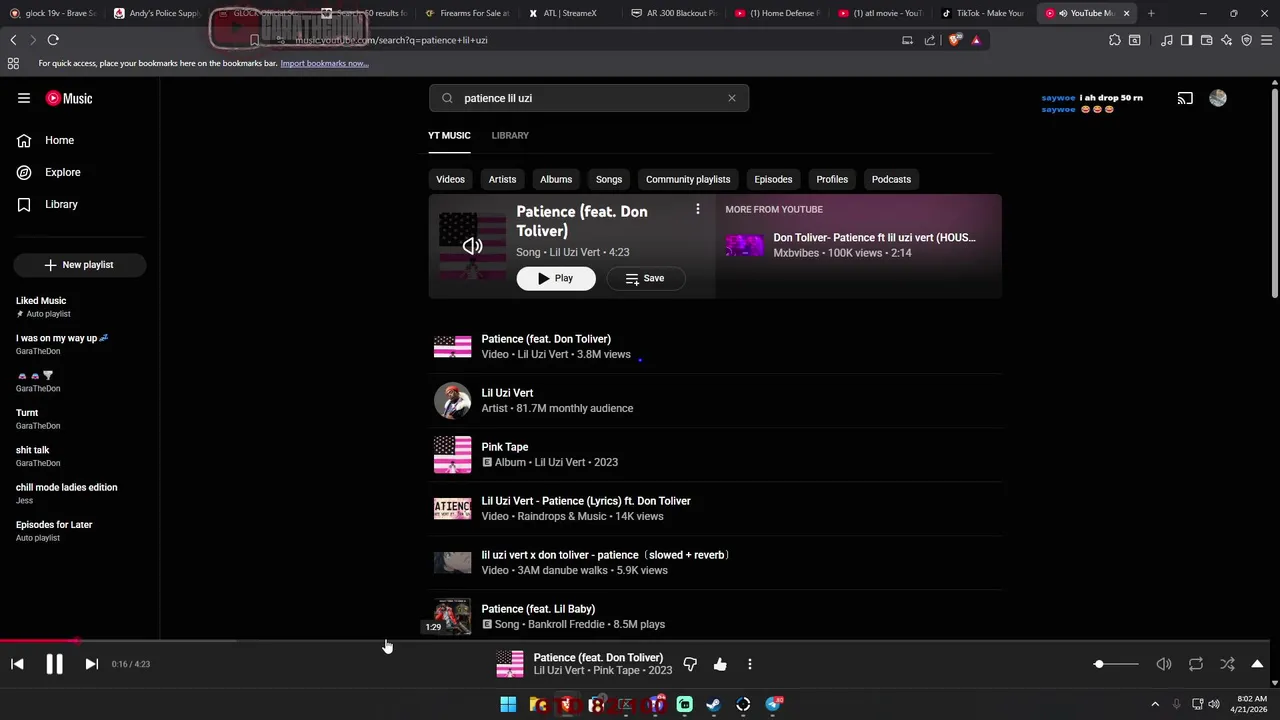Play the top result Patience
The width and height of the screenshot is (1280, 720).
(x=556, y=278)
